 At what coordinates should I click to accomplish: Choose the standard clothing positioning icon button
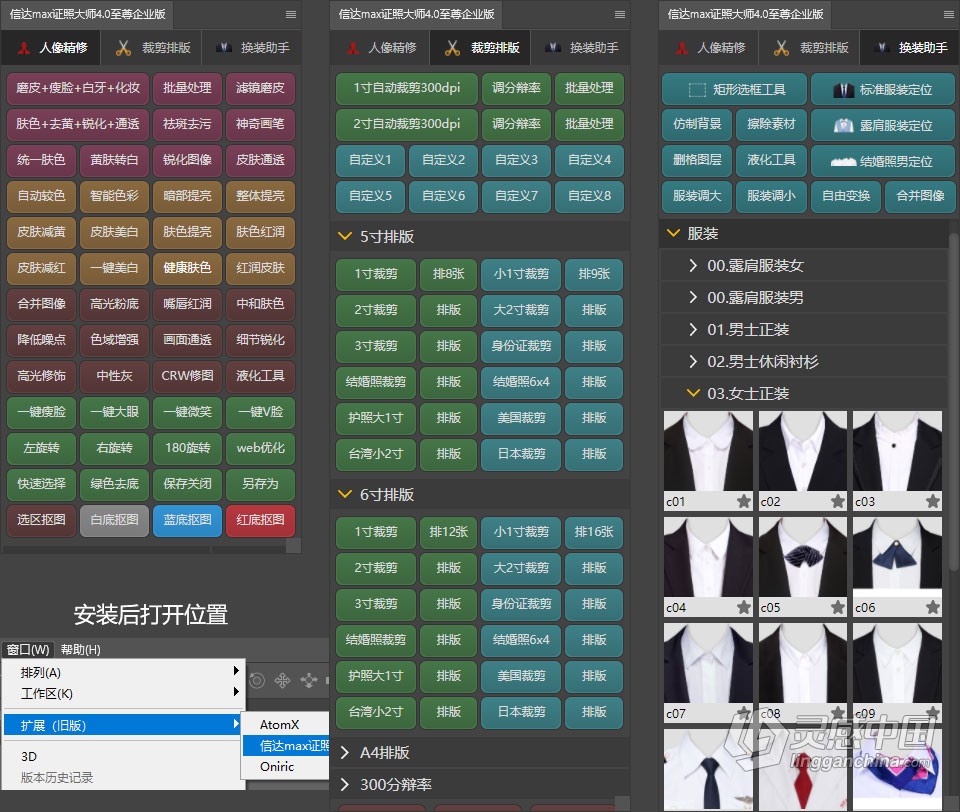tap(882, 89)
